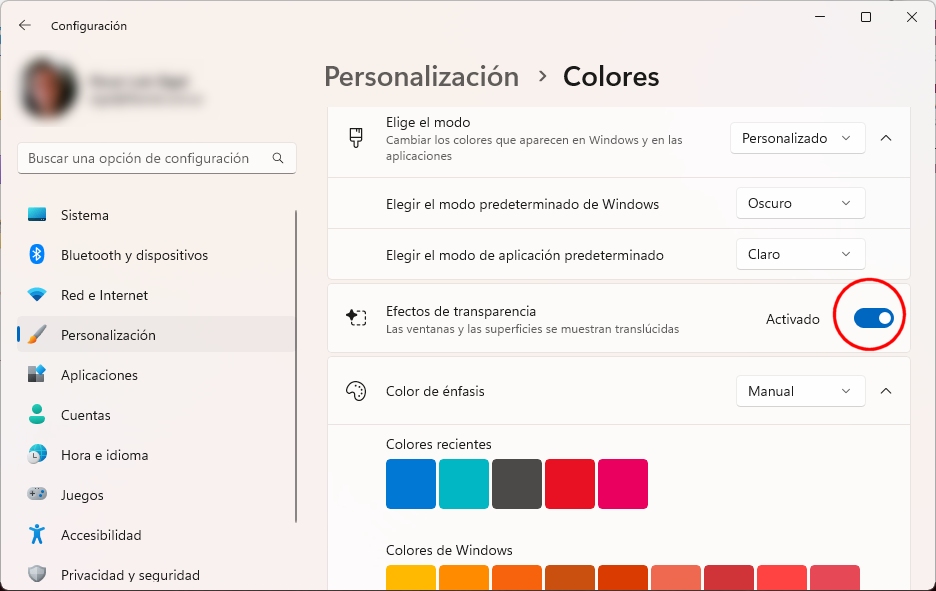936x591 pixels.
Task: Click the sidebar vertical scrollbar
Action: point(296,366)
